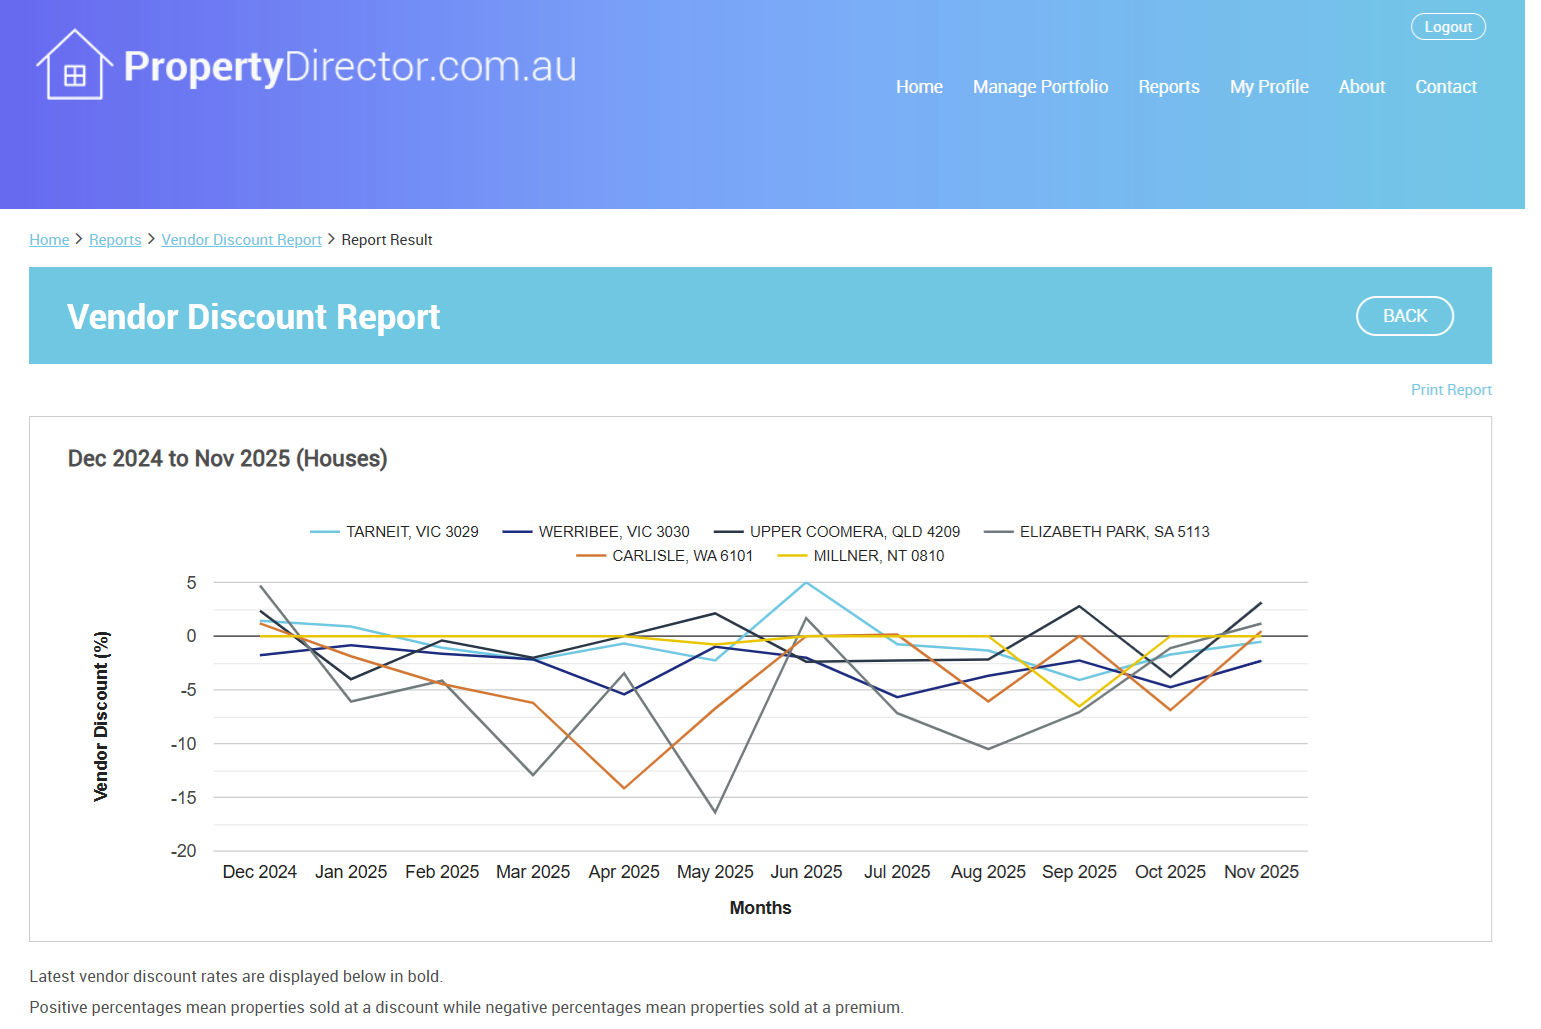Select My Profile in top navigation
Viewport: 1541px width, 1029px height.
tap(1269, 87)
